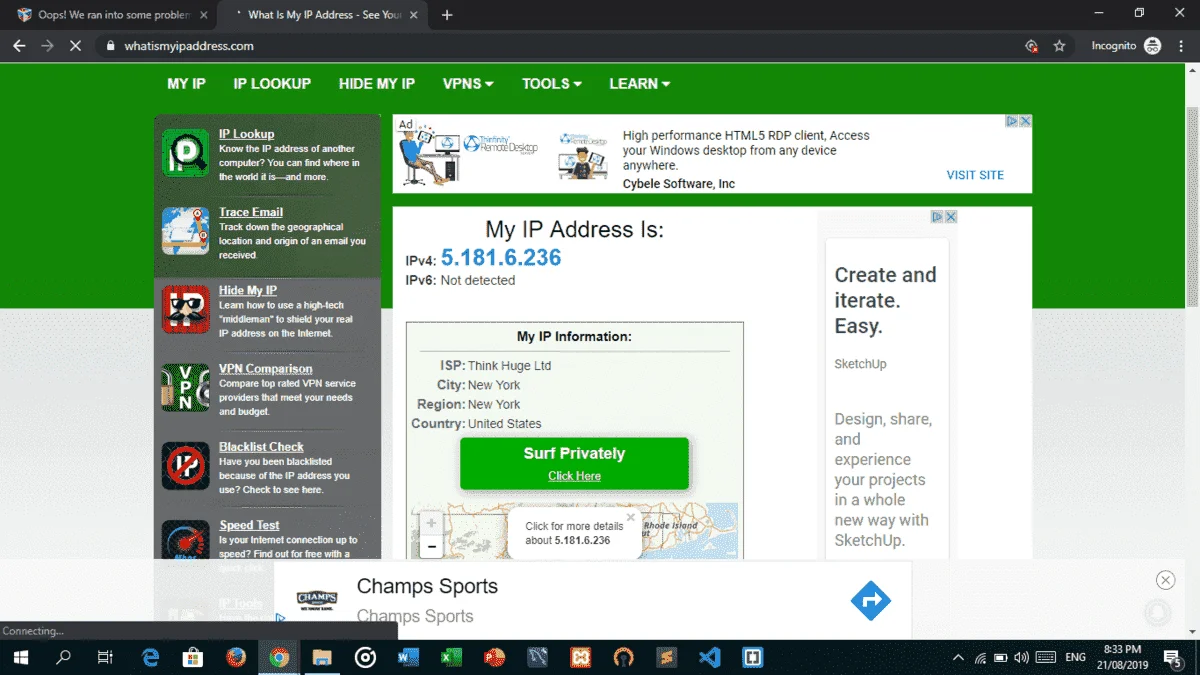1200x675 pixels.
Task: Zoom out on the map
Action: [x=431, y=546]
